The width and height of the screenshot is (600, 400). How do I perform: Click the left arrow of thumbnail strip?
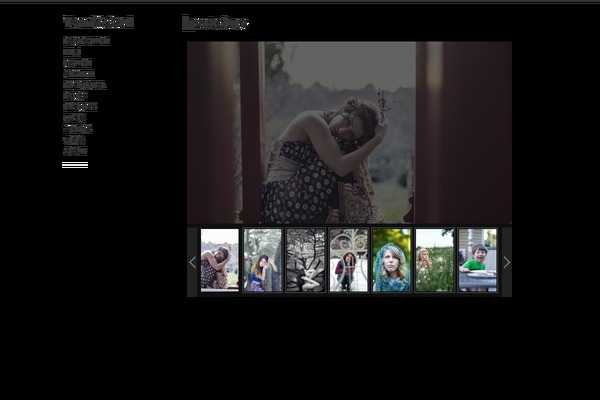[x=193, y=262]
